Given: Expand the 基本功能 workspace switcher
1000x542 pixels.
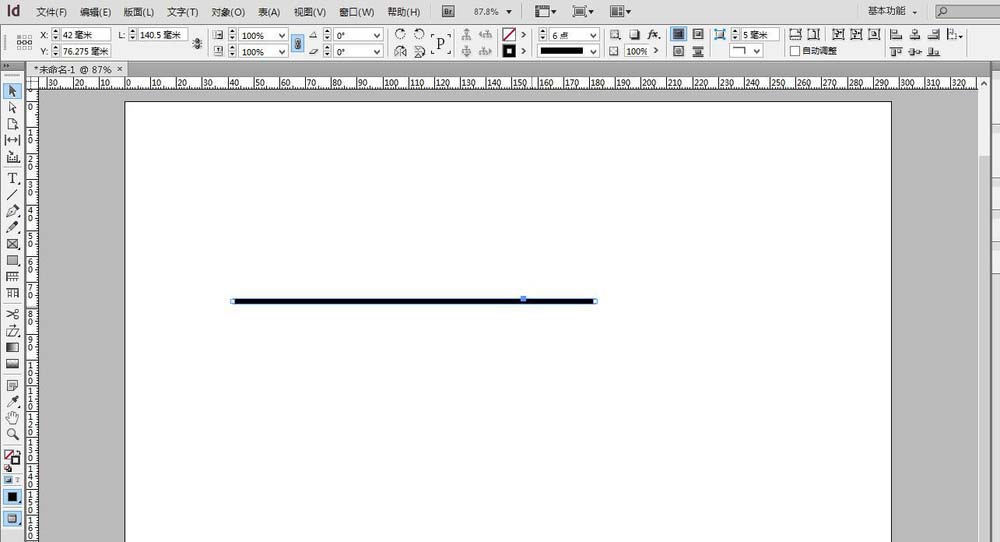Looking at the screenshot, I should click(x=893, y=11).
